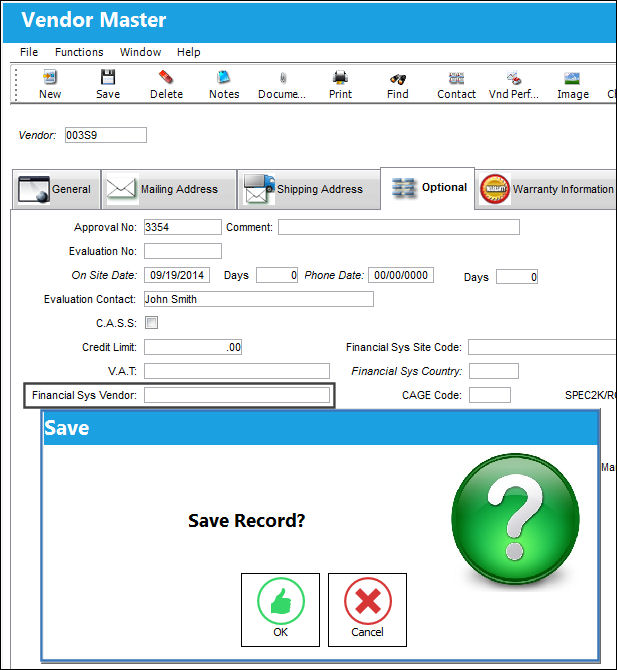617x670 pixels.
Task: Click the Approval No field
Action: 182,227
